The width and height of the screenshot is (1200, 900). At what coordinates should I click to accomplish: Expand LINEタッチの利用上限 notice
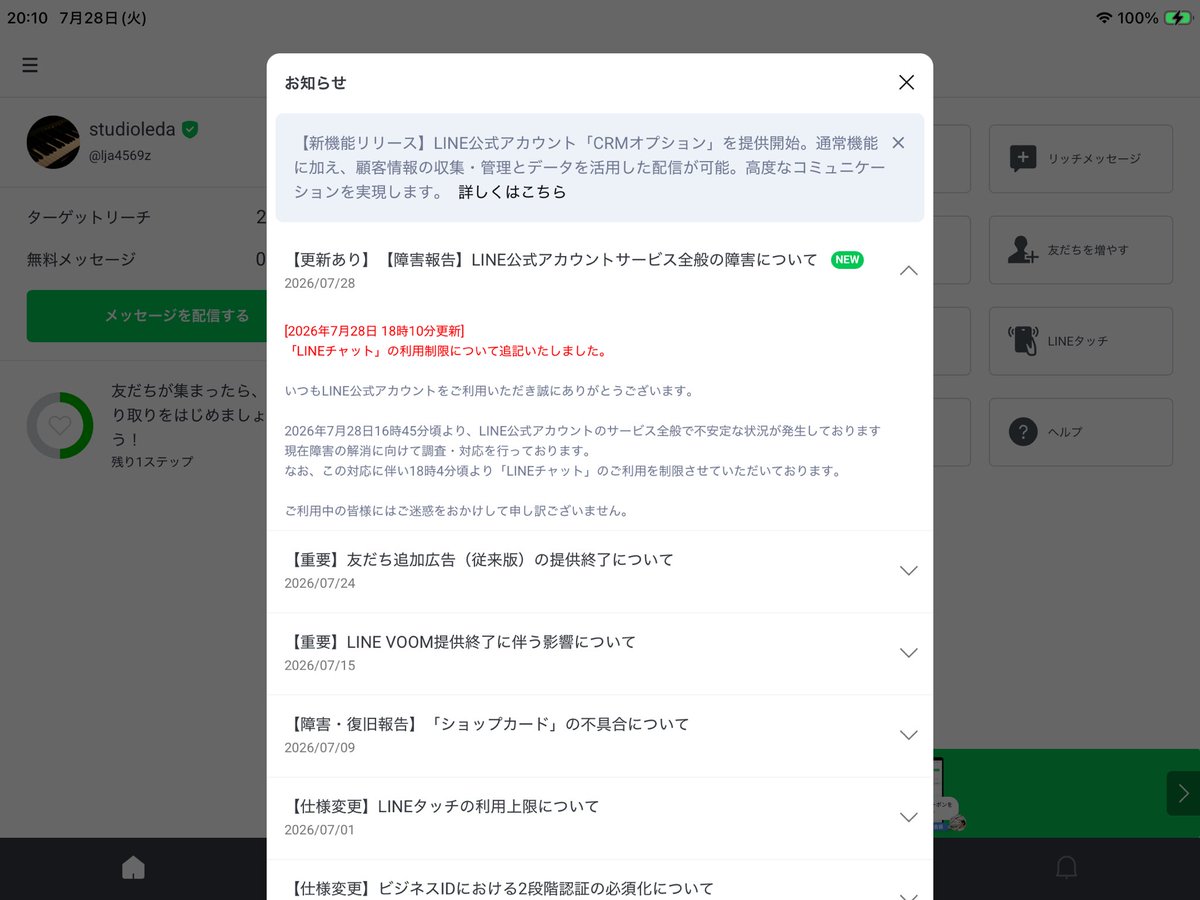(x=908, y=816)
